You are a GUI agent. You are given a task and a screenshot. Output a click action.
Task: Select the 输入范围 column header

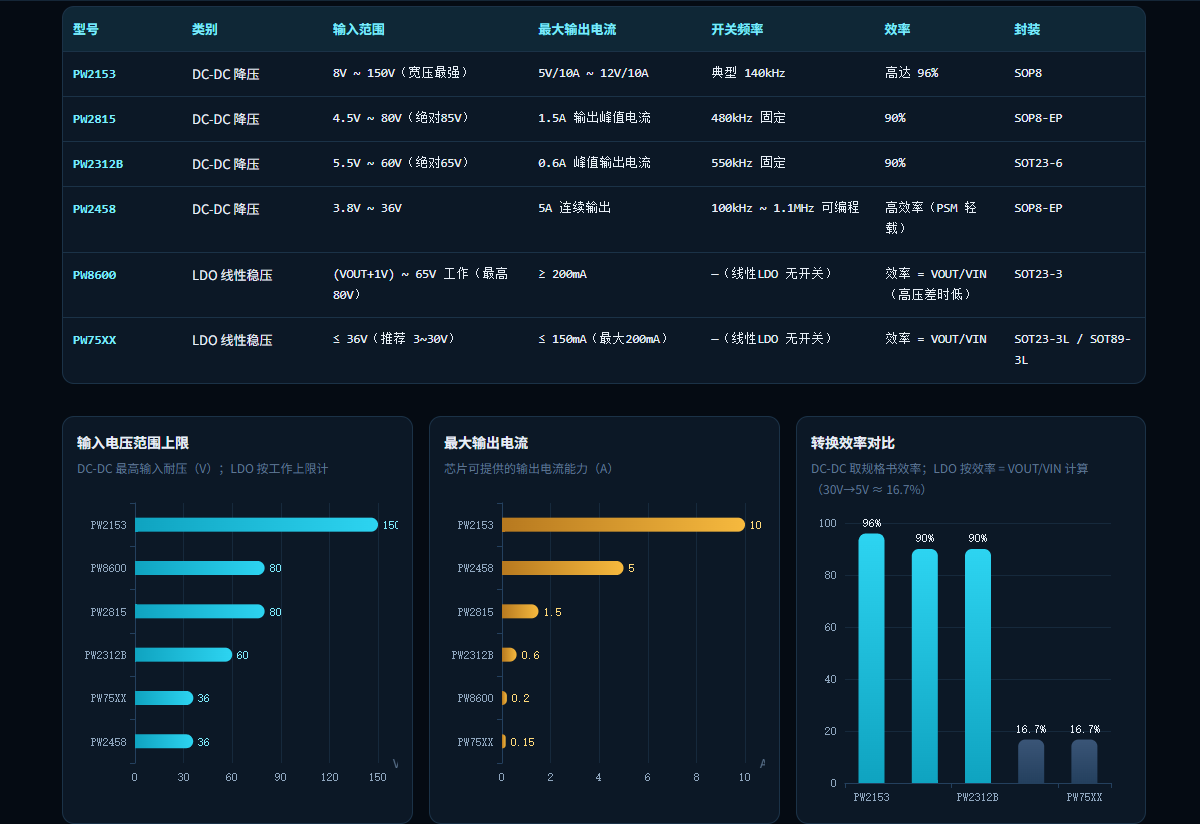[359, 30]
